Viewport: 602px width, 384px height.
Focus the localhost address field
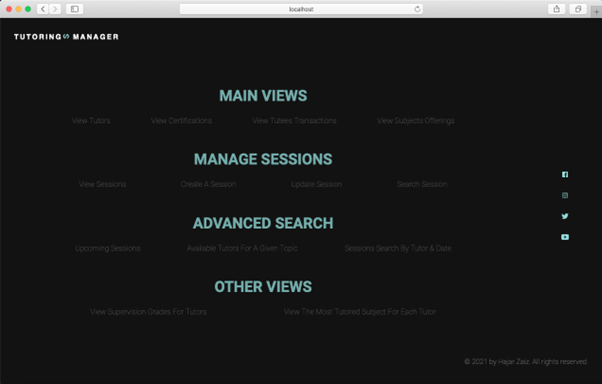tap(301, 9)
